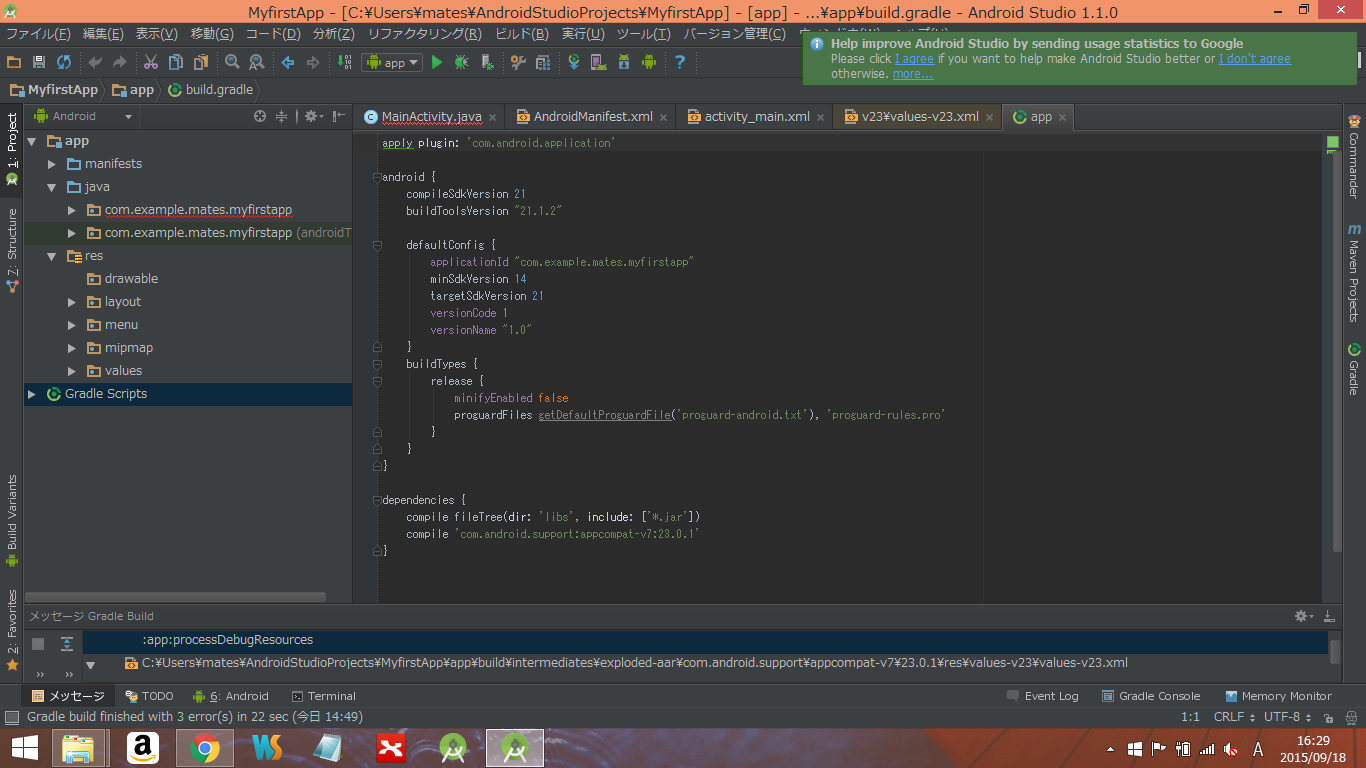This screenshot has height=768, width=1366.
Task: Click the Replace magnifier icon
Action: coord(256,62)
